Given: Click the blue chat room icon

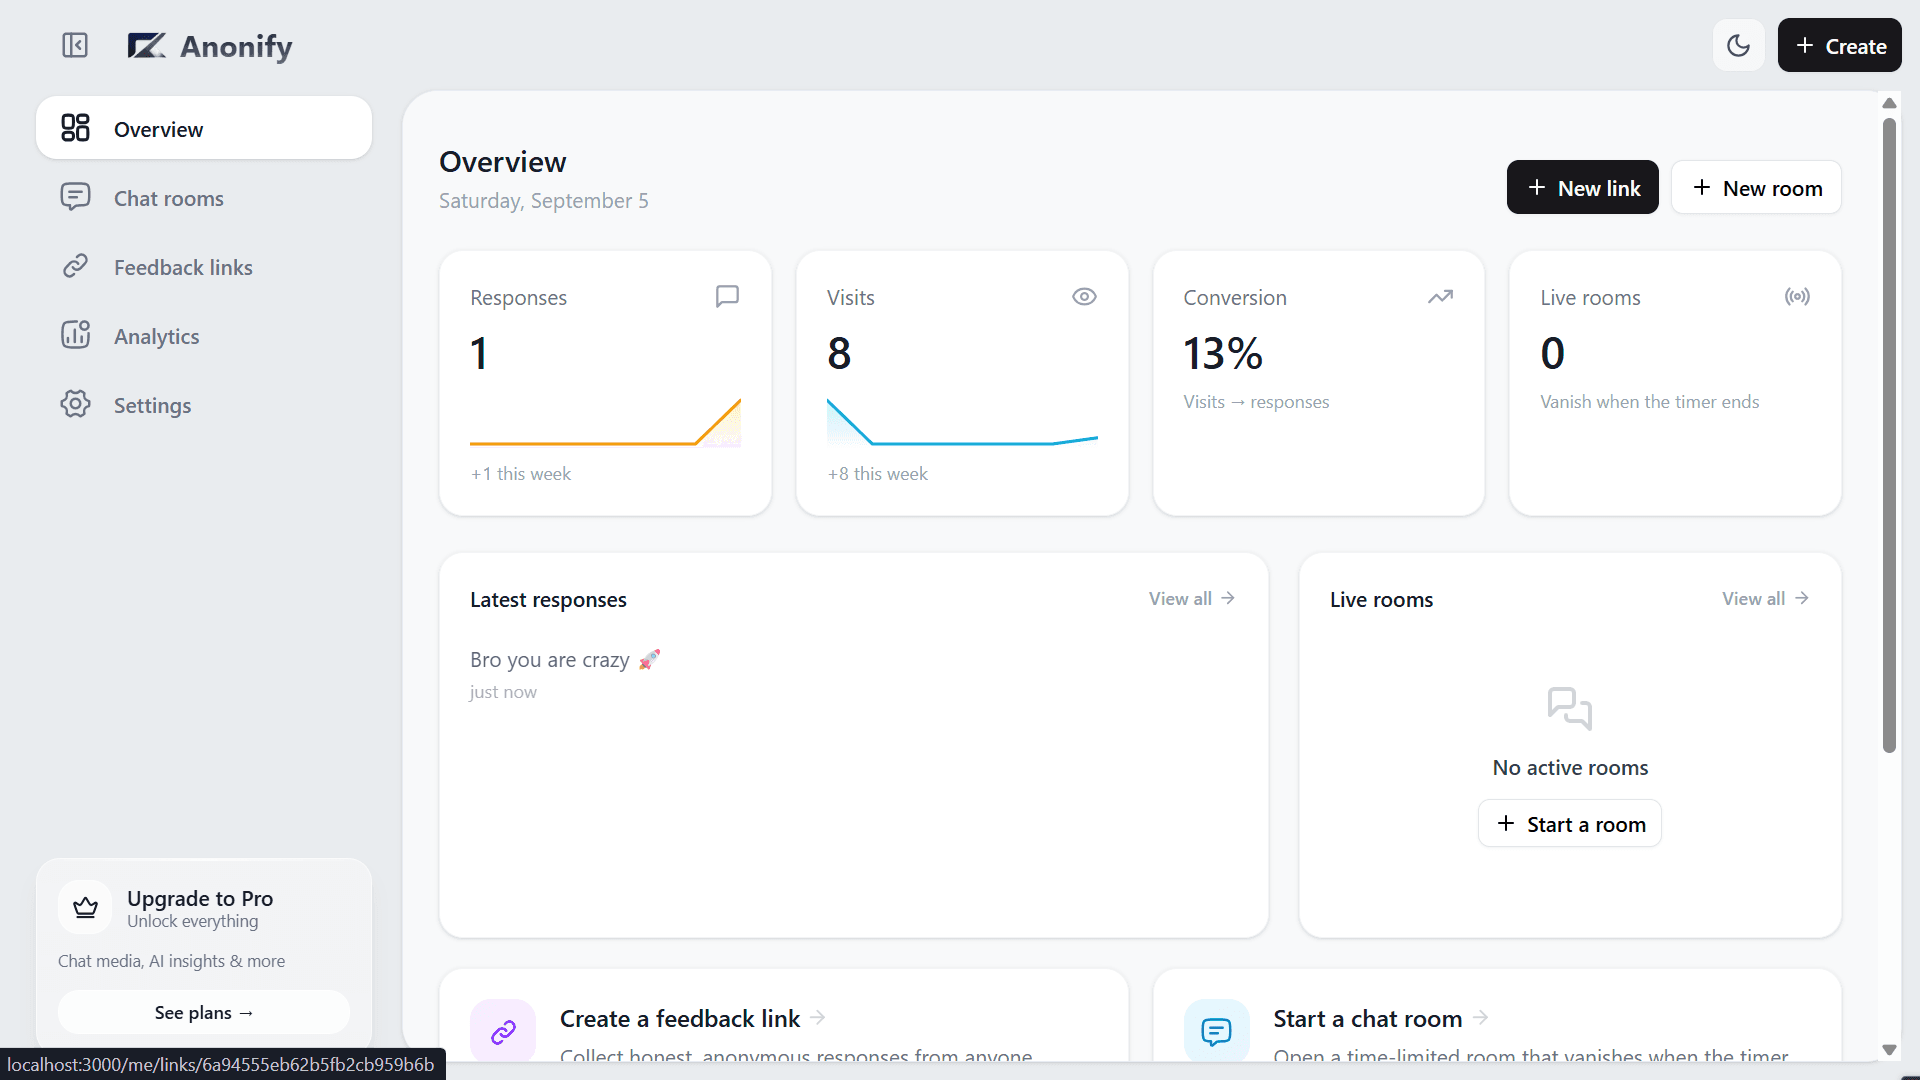Looking at the screenshot, I should [1216, 1031].
